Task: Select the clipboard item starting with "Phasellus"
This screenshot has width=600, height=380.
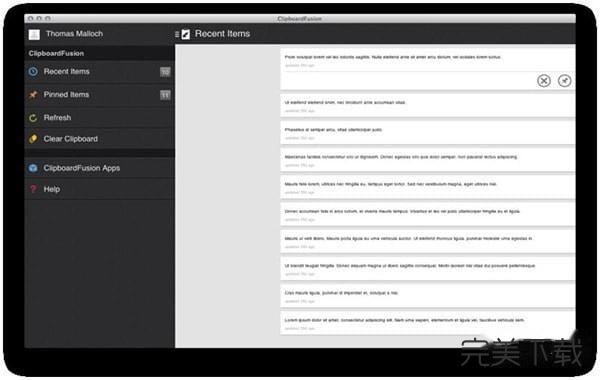Action: (428, 133)
